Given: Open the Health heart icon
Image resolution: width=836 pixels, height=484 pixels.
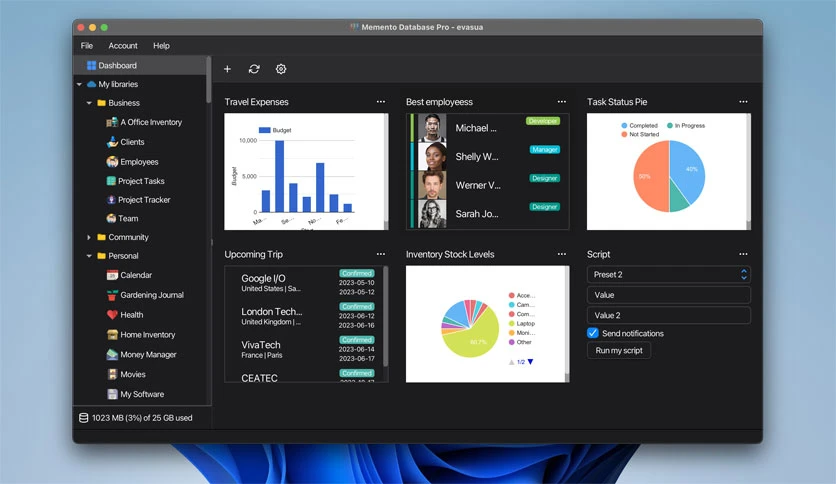Looking at the screenshot, I should [x=112, y=314].
